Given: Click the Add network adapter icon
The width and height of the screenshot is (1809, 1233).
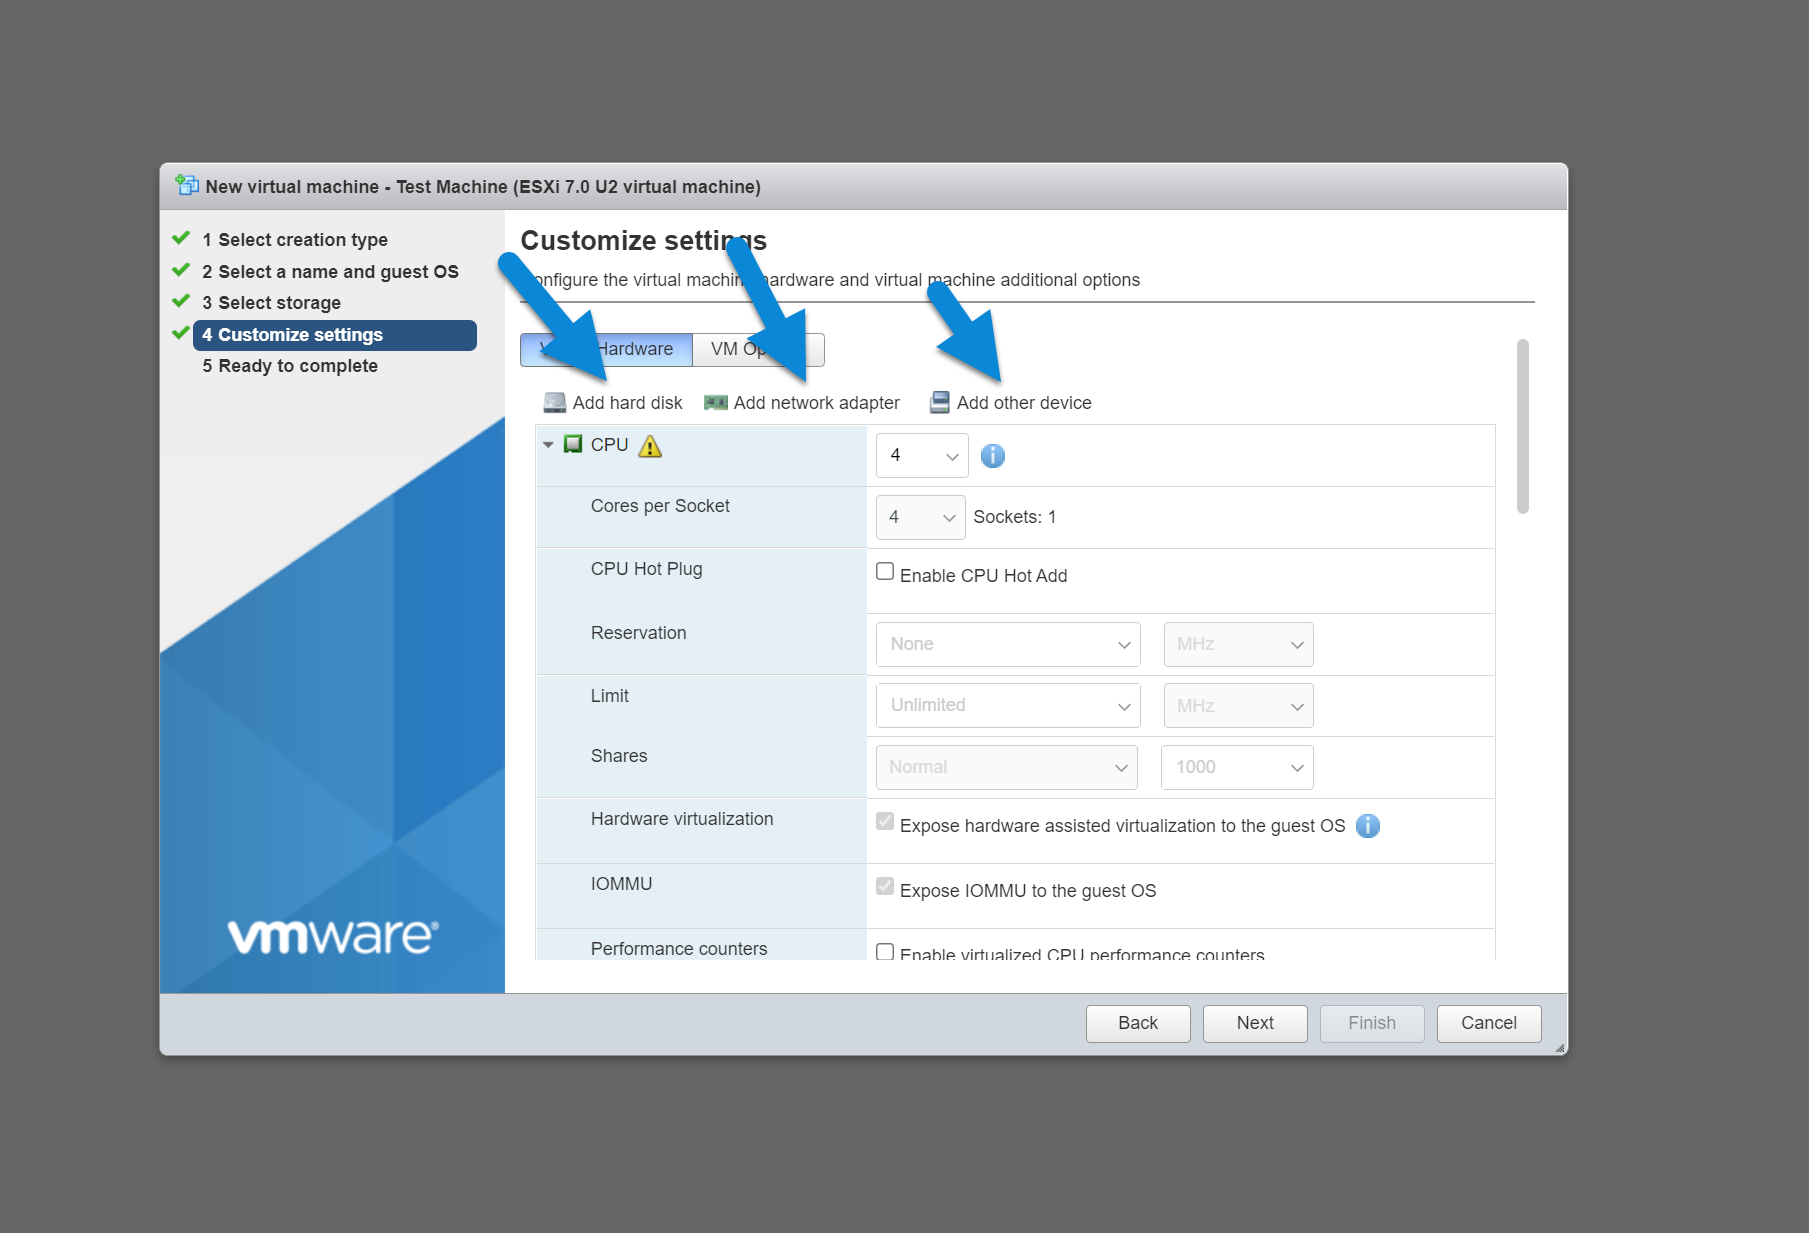Looking at the screenshot, I should coord(716,402).
